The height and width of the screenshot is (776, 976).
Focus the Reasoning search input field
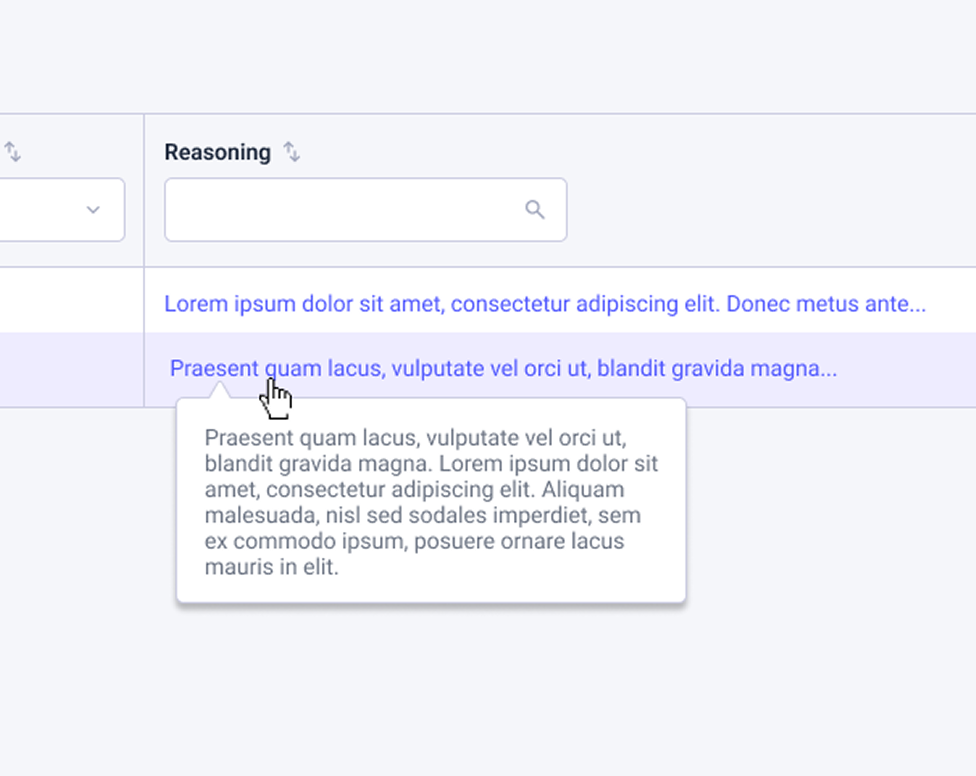[x=340, y=210]
